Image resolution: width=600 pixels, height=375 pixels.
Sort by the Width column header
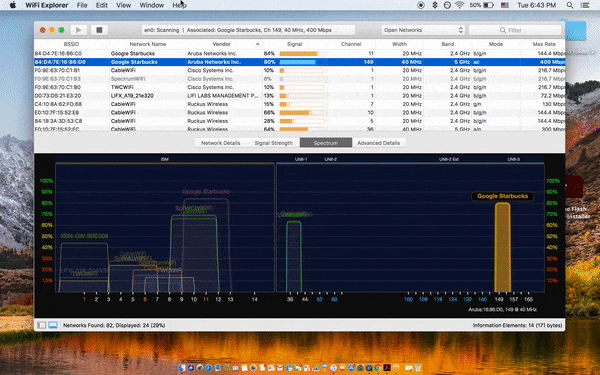pyautogui.click(x=399, y=44)
